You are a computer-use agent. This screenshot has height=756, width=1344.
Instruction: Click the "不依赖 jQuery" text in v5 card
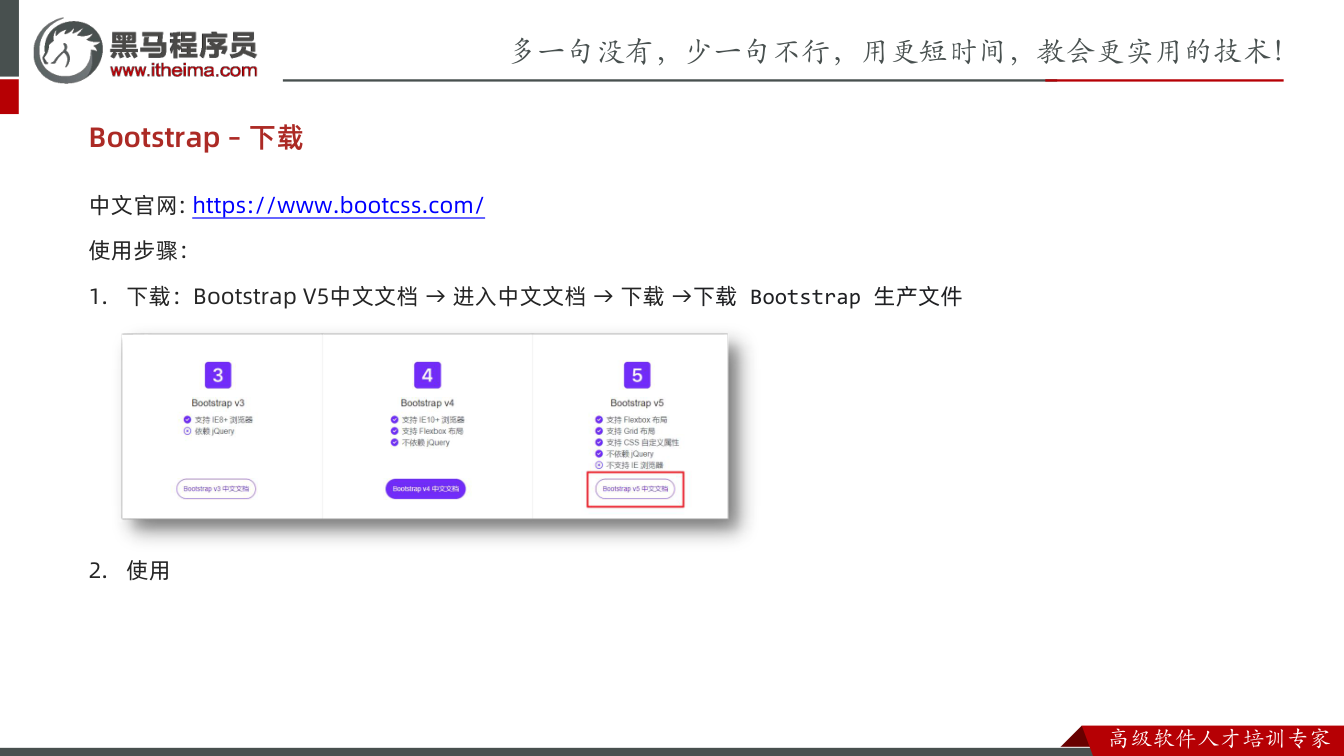(630, 454)
